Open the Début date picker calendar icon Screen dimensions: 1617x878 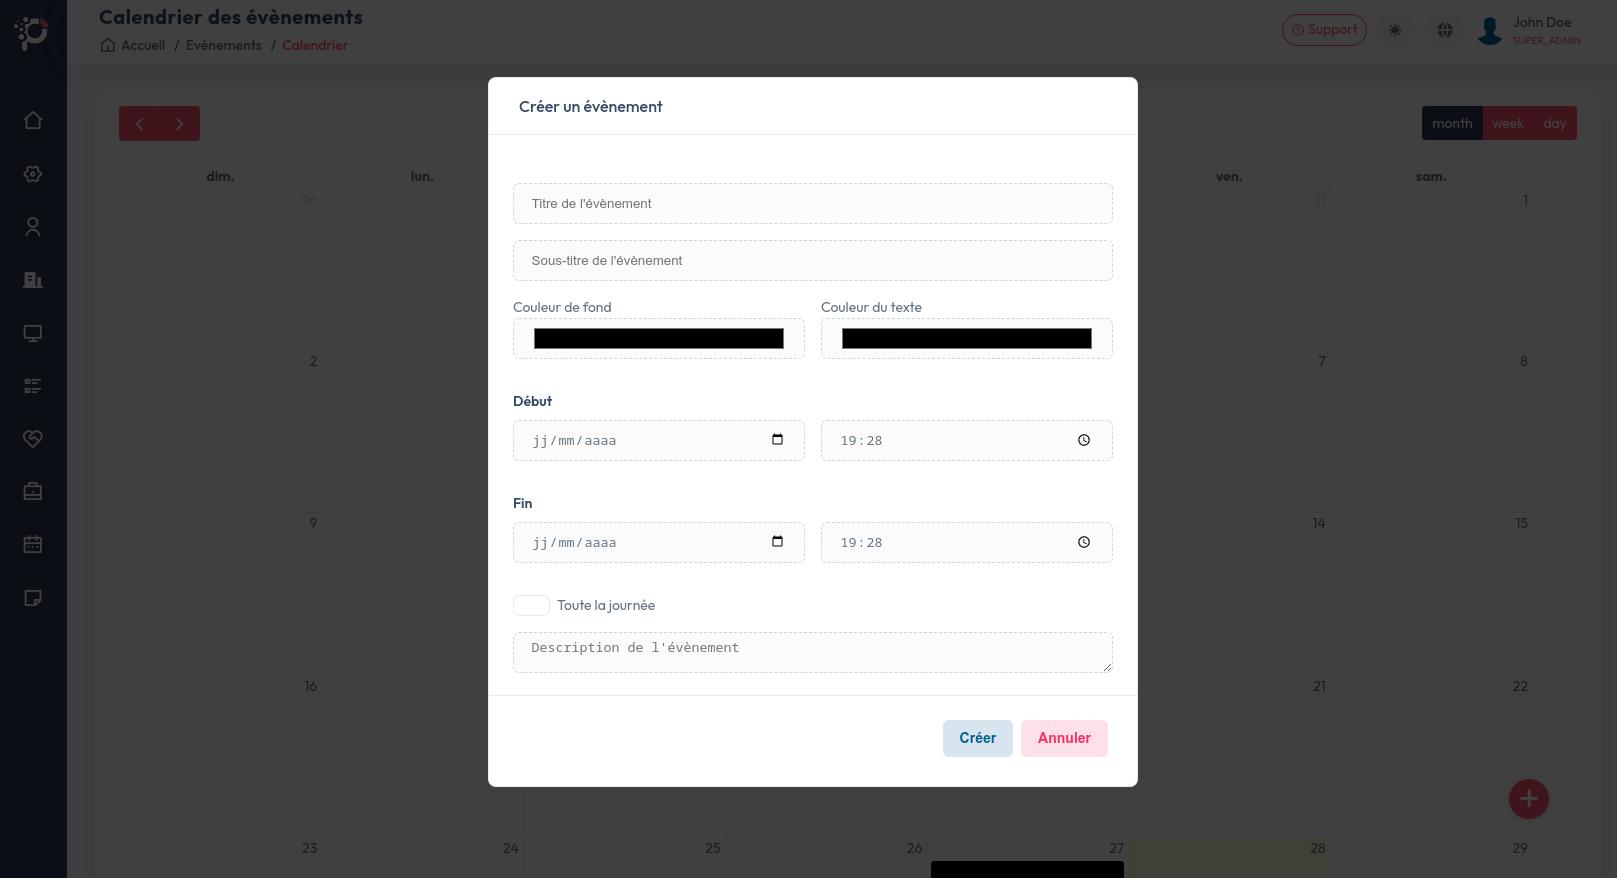pos(777,440)
